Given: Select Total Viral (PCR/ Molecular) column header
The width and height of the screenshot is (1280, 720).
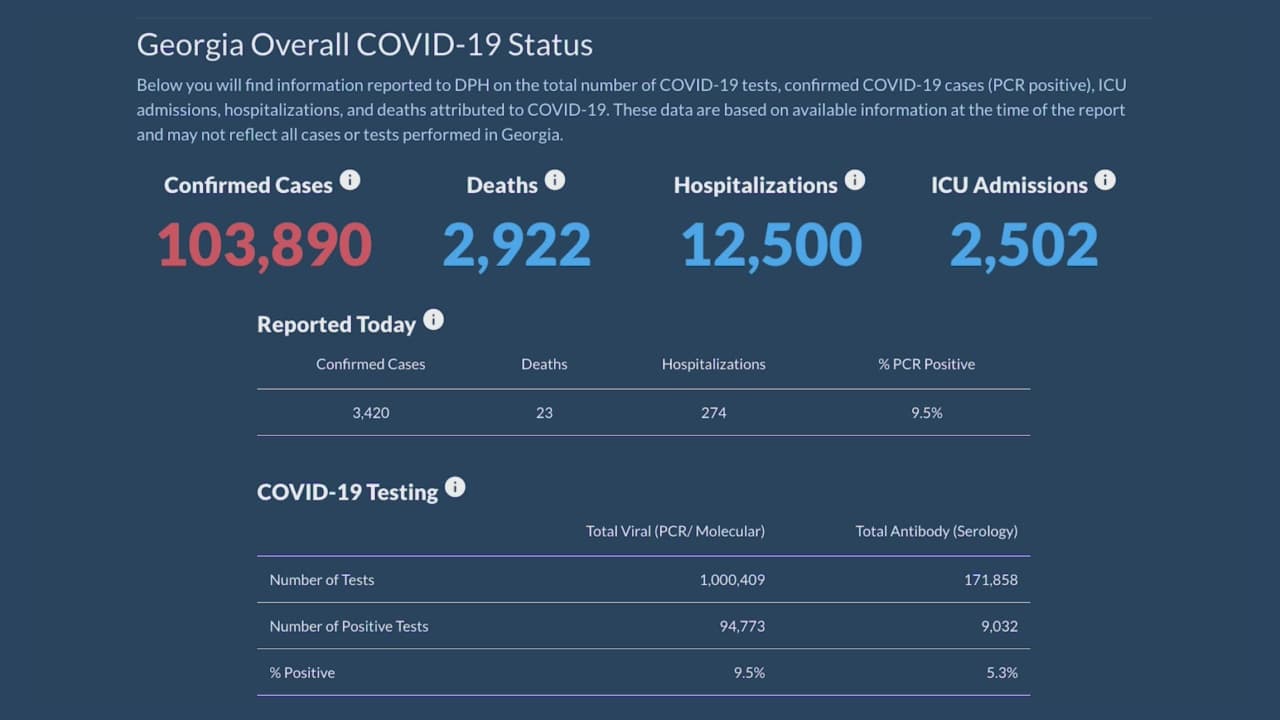Looking at the screenshot, I should [675, 531].
